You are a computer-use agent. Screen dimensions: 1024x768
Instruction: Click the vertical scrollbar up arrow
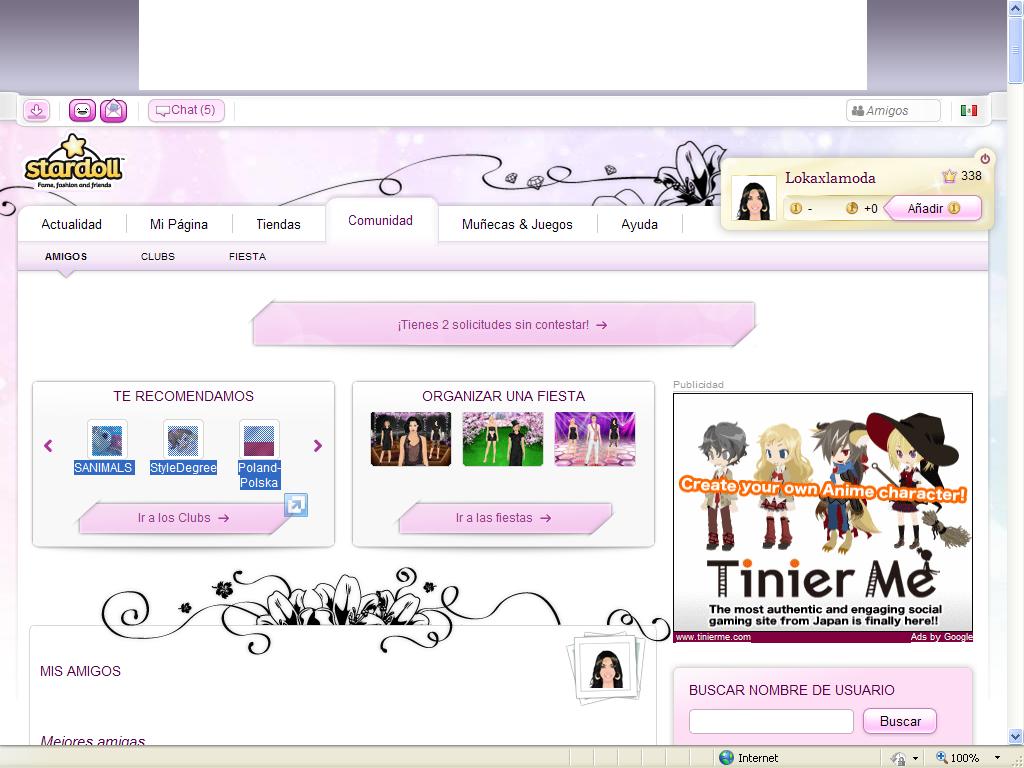tap(1016, 6)
